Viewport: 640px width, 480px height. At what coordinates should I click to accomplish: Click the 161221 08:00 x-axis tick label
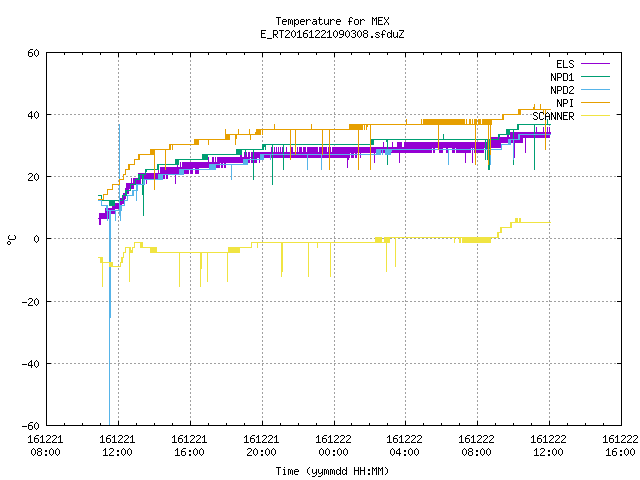click(45, 446)
